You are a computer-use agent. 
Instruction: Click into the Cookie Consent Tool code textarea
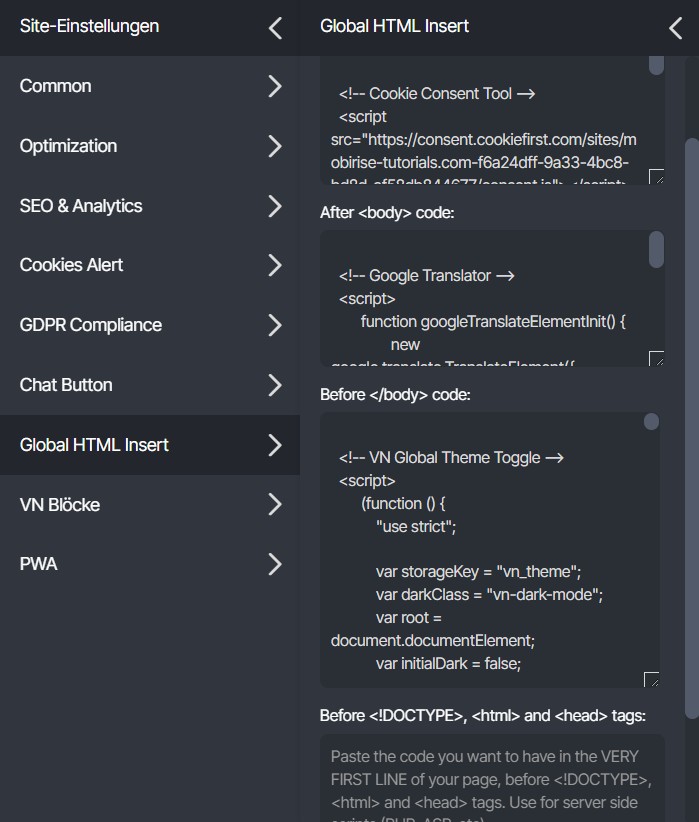coord(492,121)
